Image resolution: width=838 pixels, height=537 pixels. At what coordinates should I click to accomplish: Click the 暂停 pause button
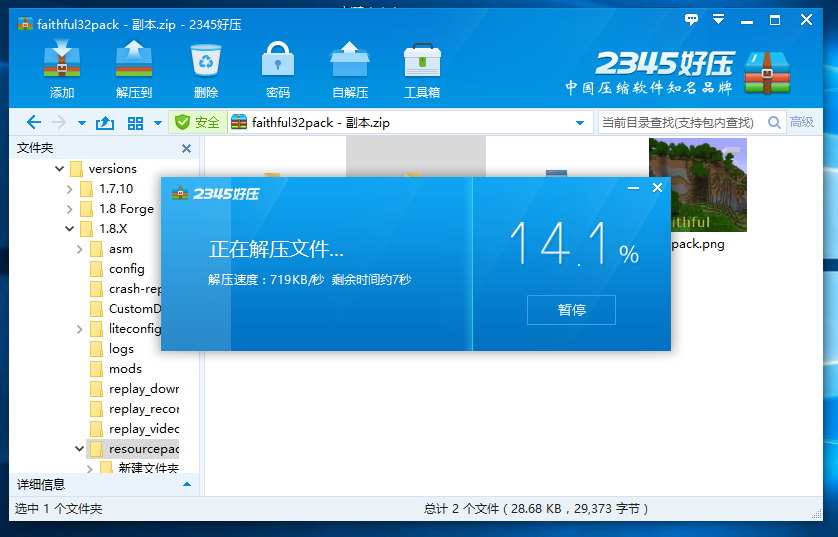click(571, 310)
